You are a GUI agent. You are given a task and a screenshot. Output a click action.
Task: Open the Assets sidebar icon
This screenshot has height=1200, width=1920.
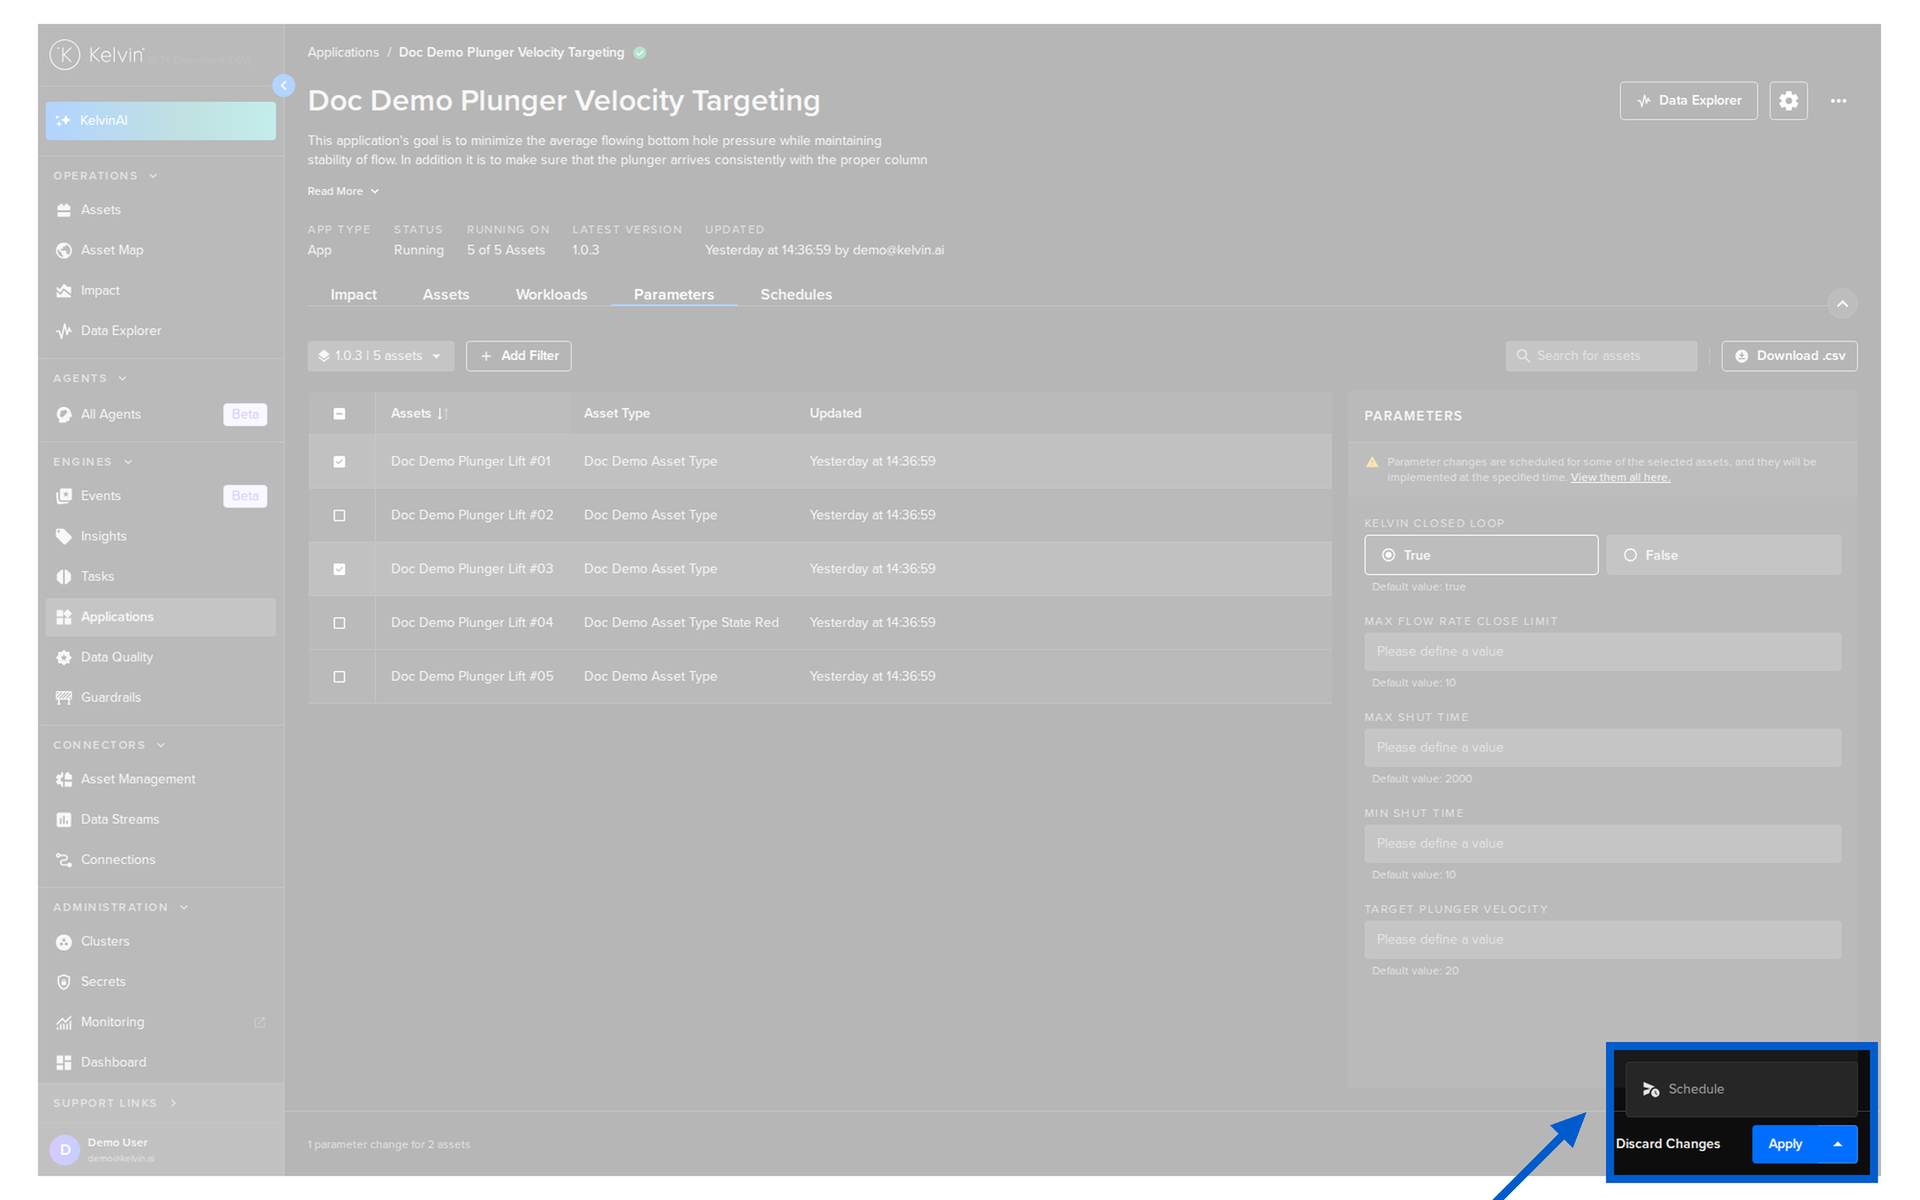[64, 210]
